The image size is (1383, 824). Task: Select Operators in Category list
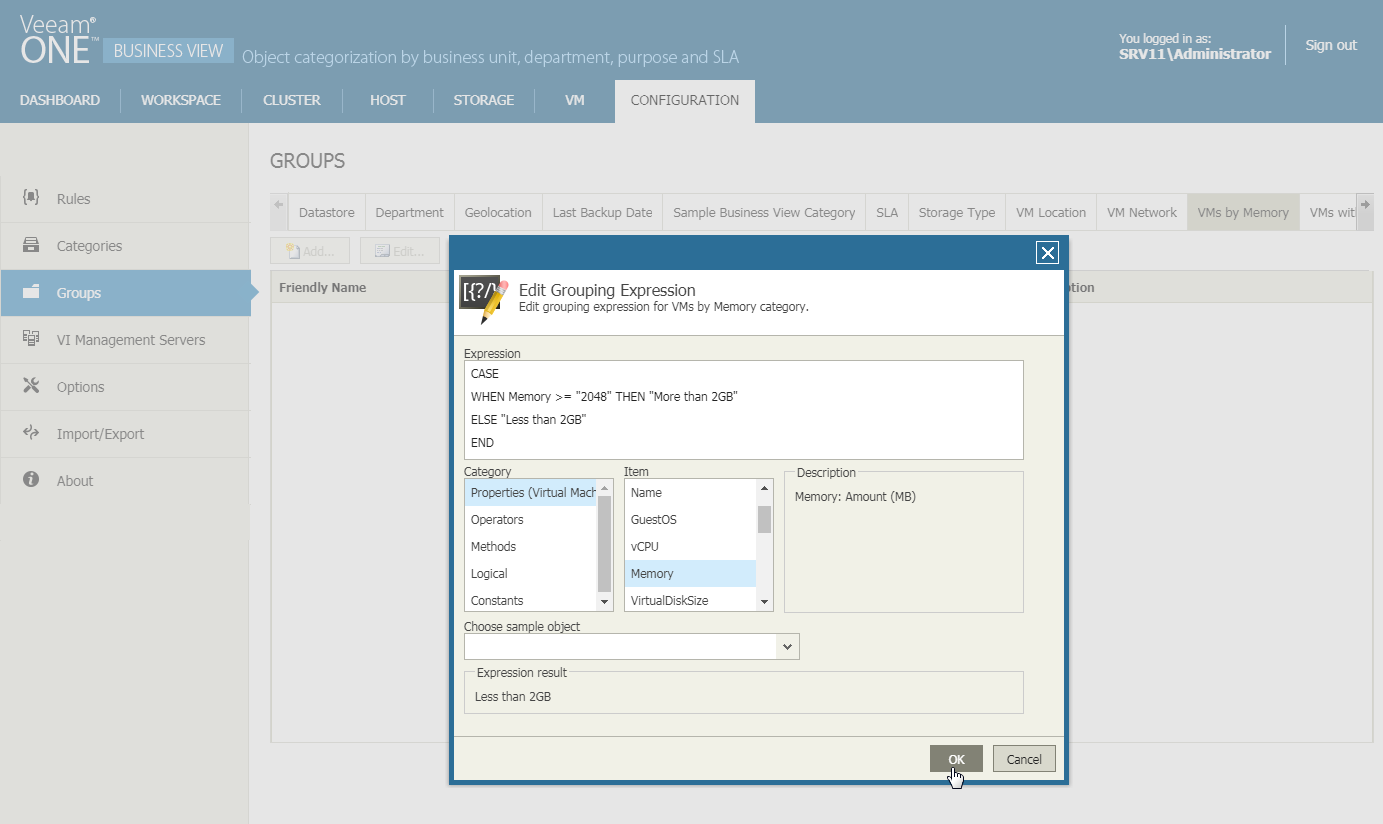click(531, 519)
